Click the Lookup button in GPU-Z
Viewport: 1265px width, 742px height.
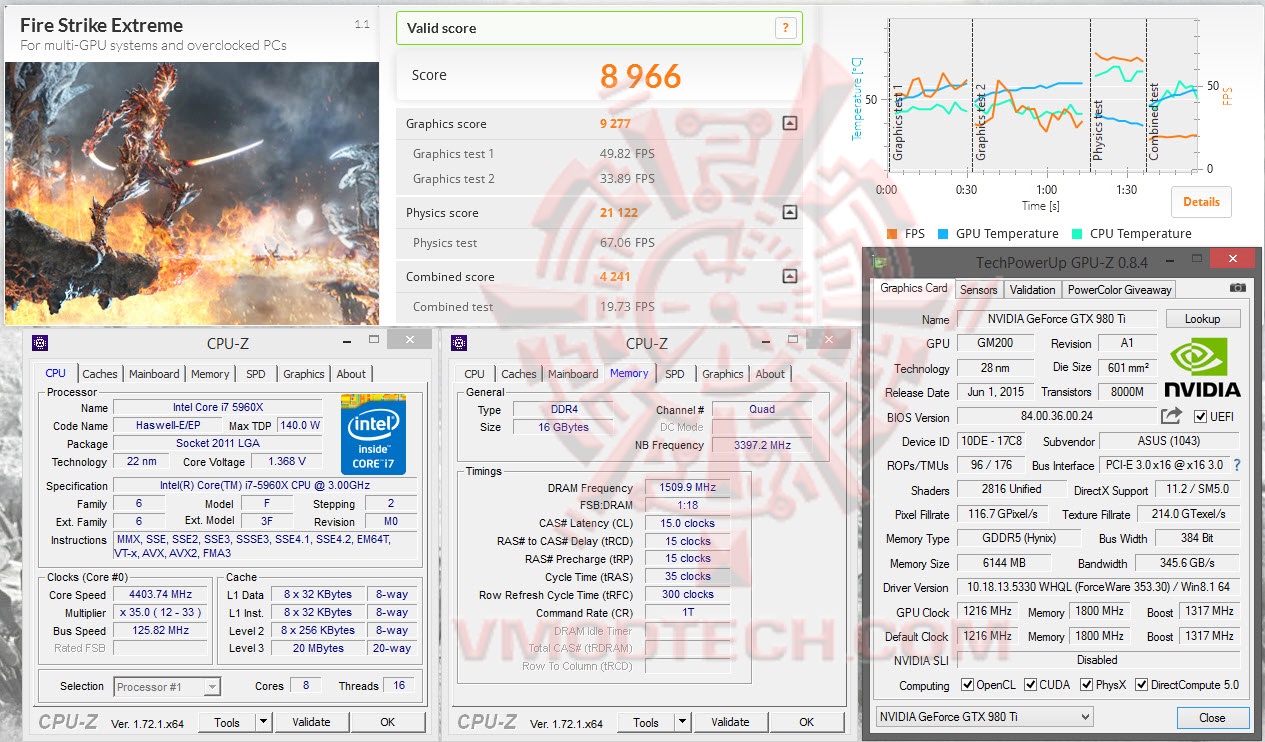coord(1202,319)
